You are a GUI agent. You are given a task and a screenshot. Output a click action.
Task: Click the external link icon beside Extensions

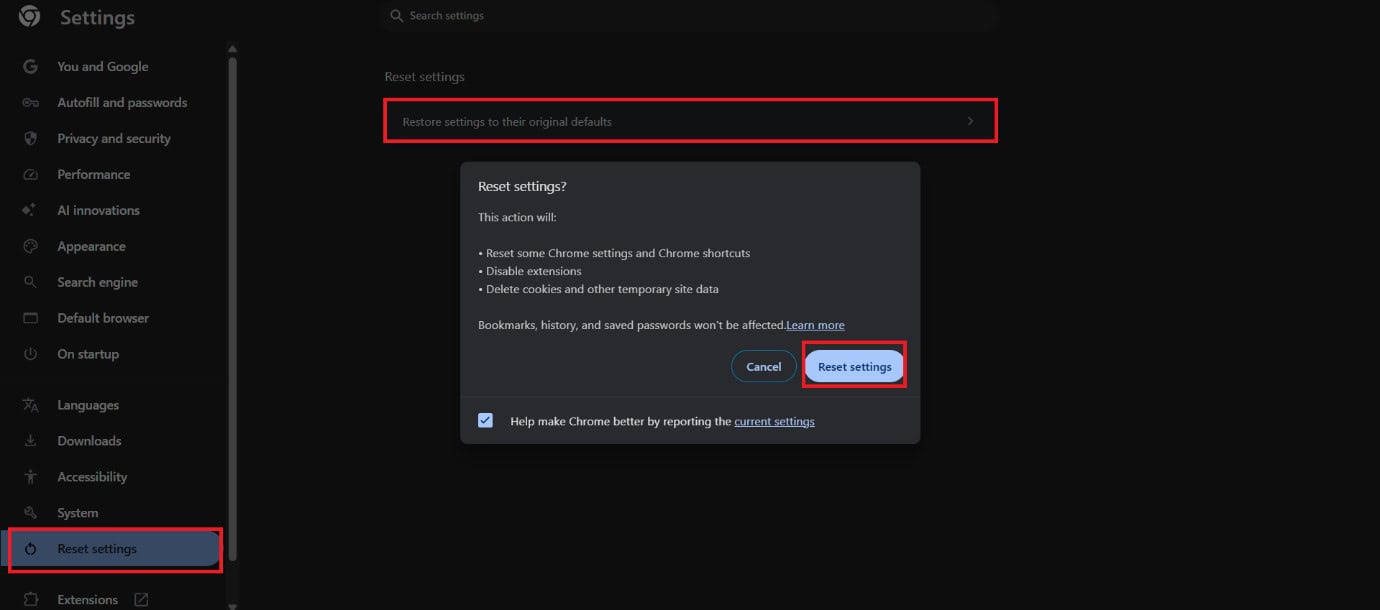[x=141, y=600]
